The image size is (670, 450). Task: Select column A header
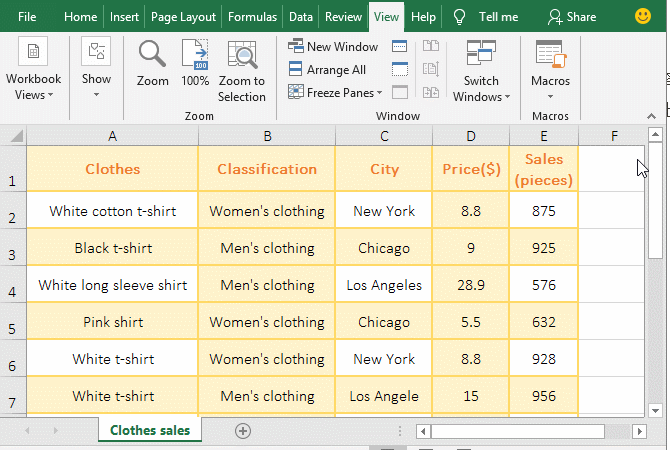112,136
